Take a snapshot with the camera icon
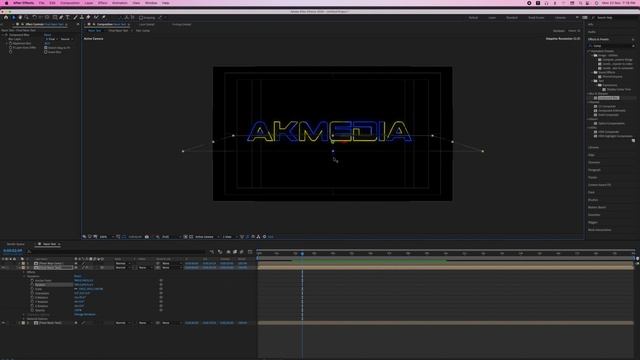Image resolution: width=640 pixels, height=360 pixels. click(147, 237)
